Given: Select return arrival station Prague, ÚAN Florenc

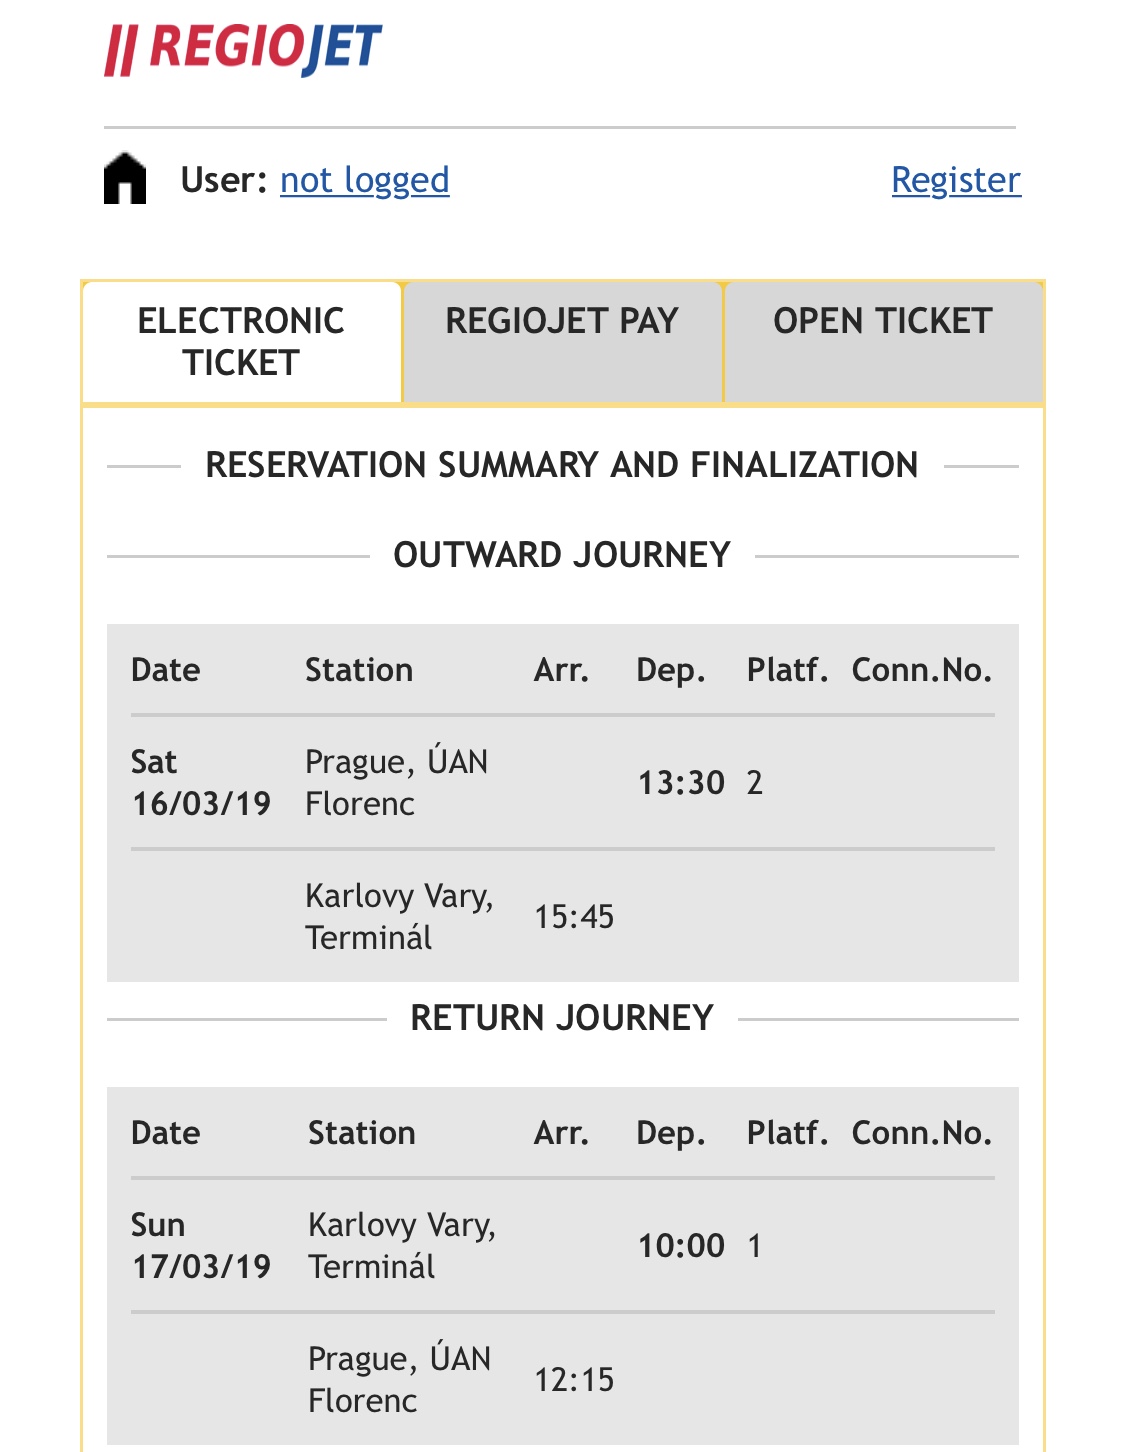Looking at the screenshot, I should 400,1380.
